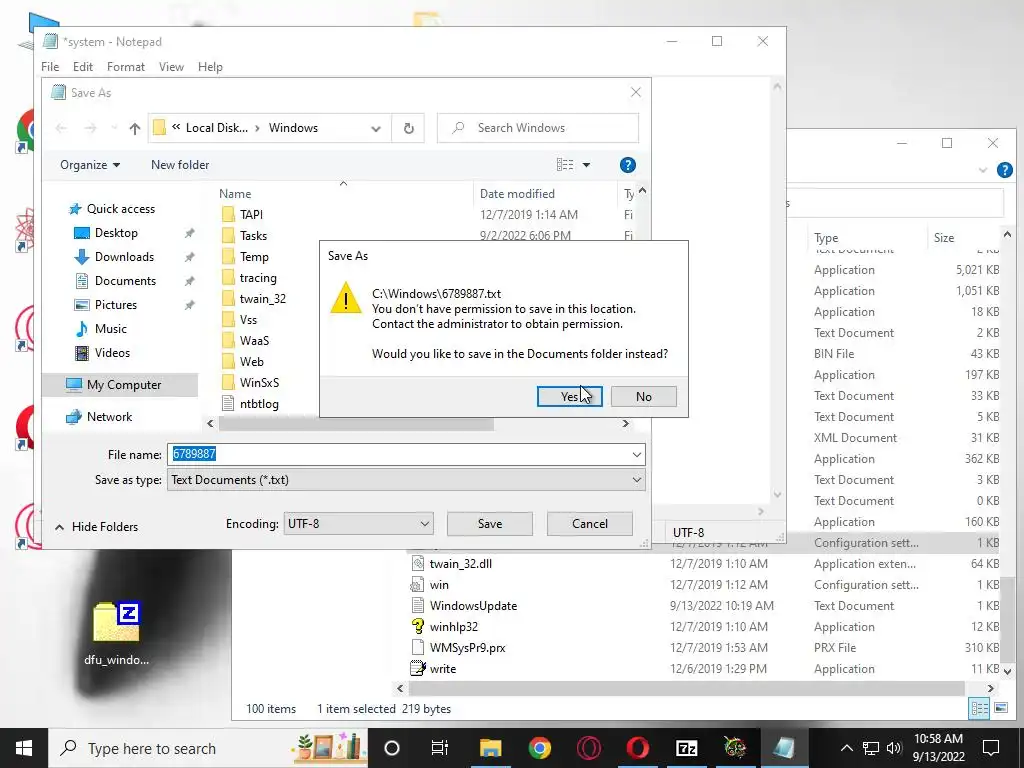Select the Temp folder
Viewport: 1024px width, 768px height.
254,257
